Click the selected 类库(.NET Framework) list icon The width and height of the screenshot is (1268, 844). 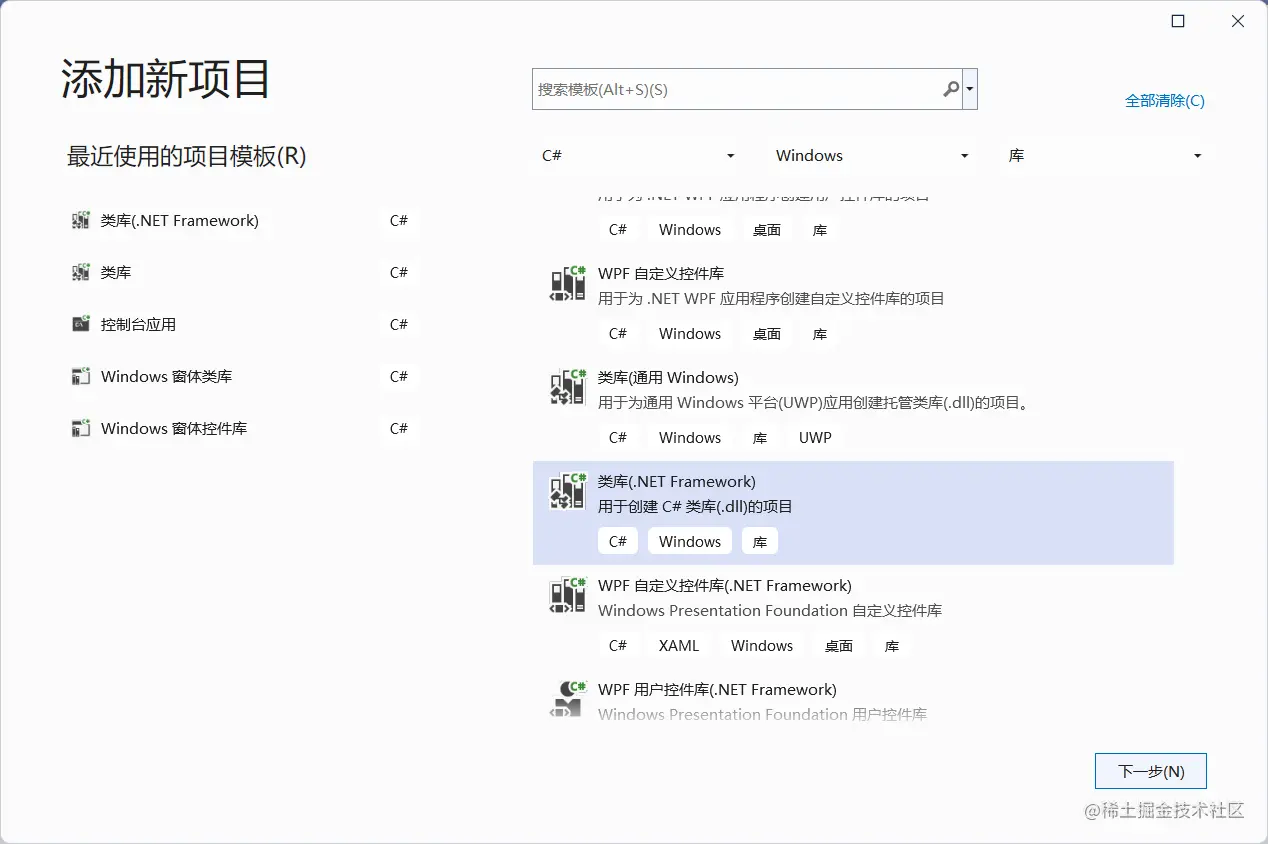[568, 492]
